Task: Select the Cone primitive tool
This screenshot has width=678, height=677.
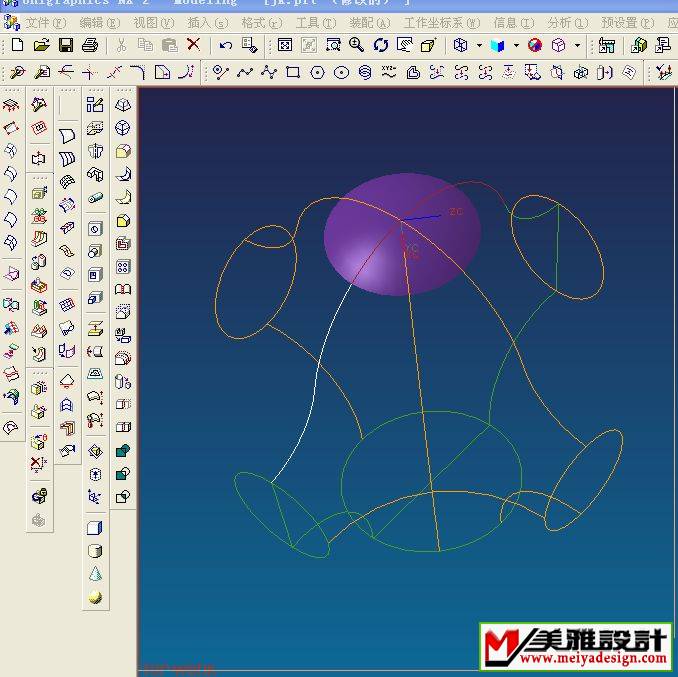Action: [95, 574]
